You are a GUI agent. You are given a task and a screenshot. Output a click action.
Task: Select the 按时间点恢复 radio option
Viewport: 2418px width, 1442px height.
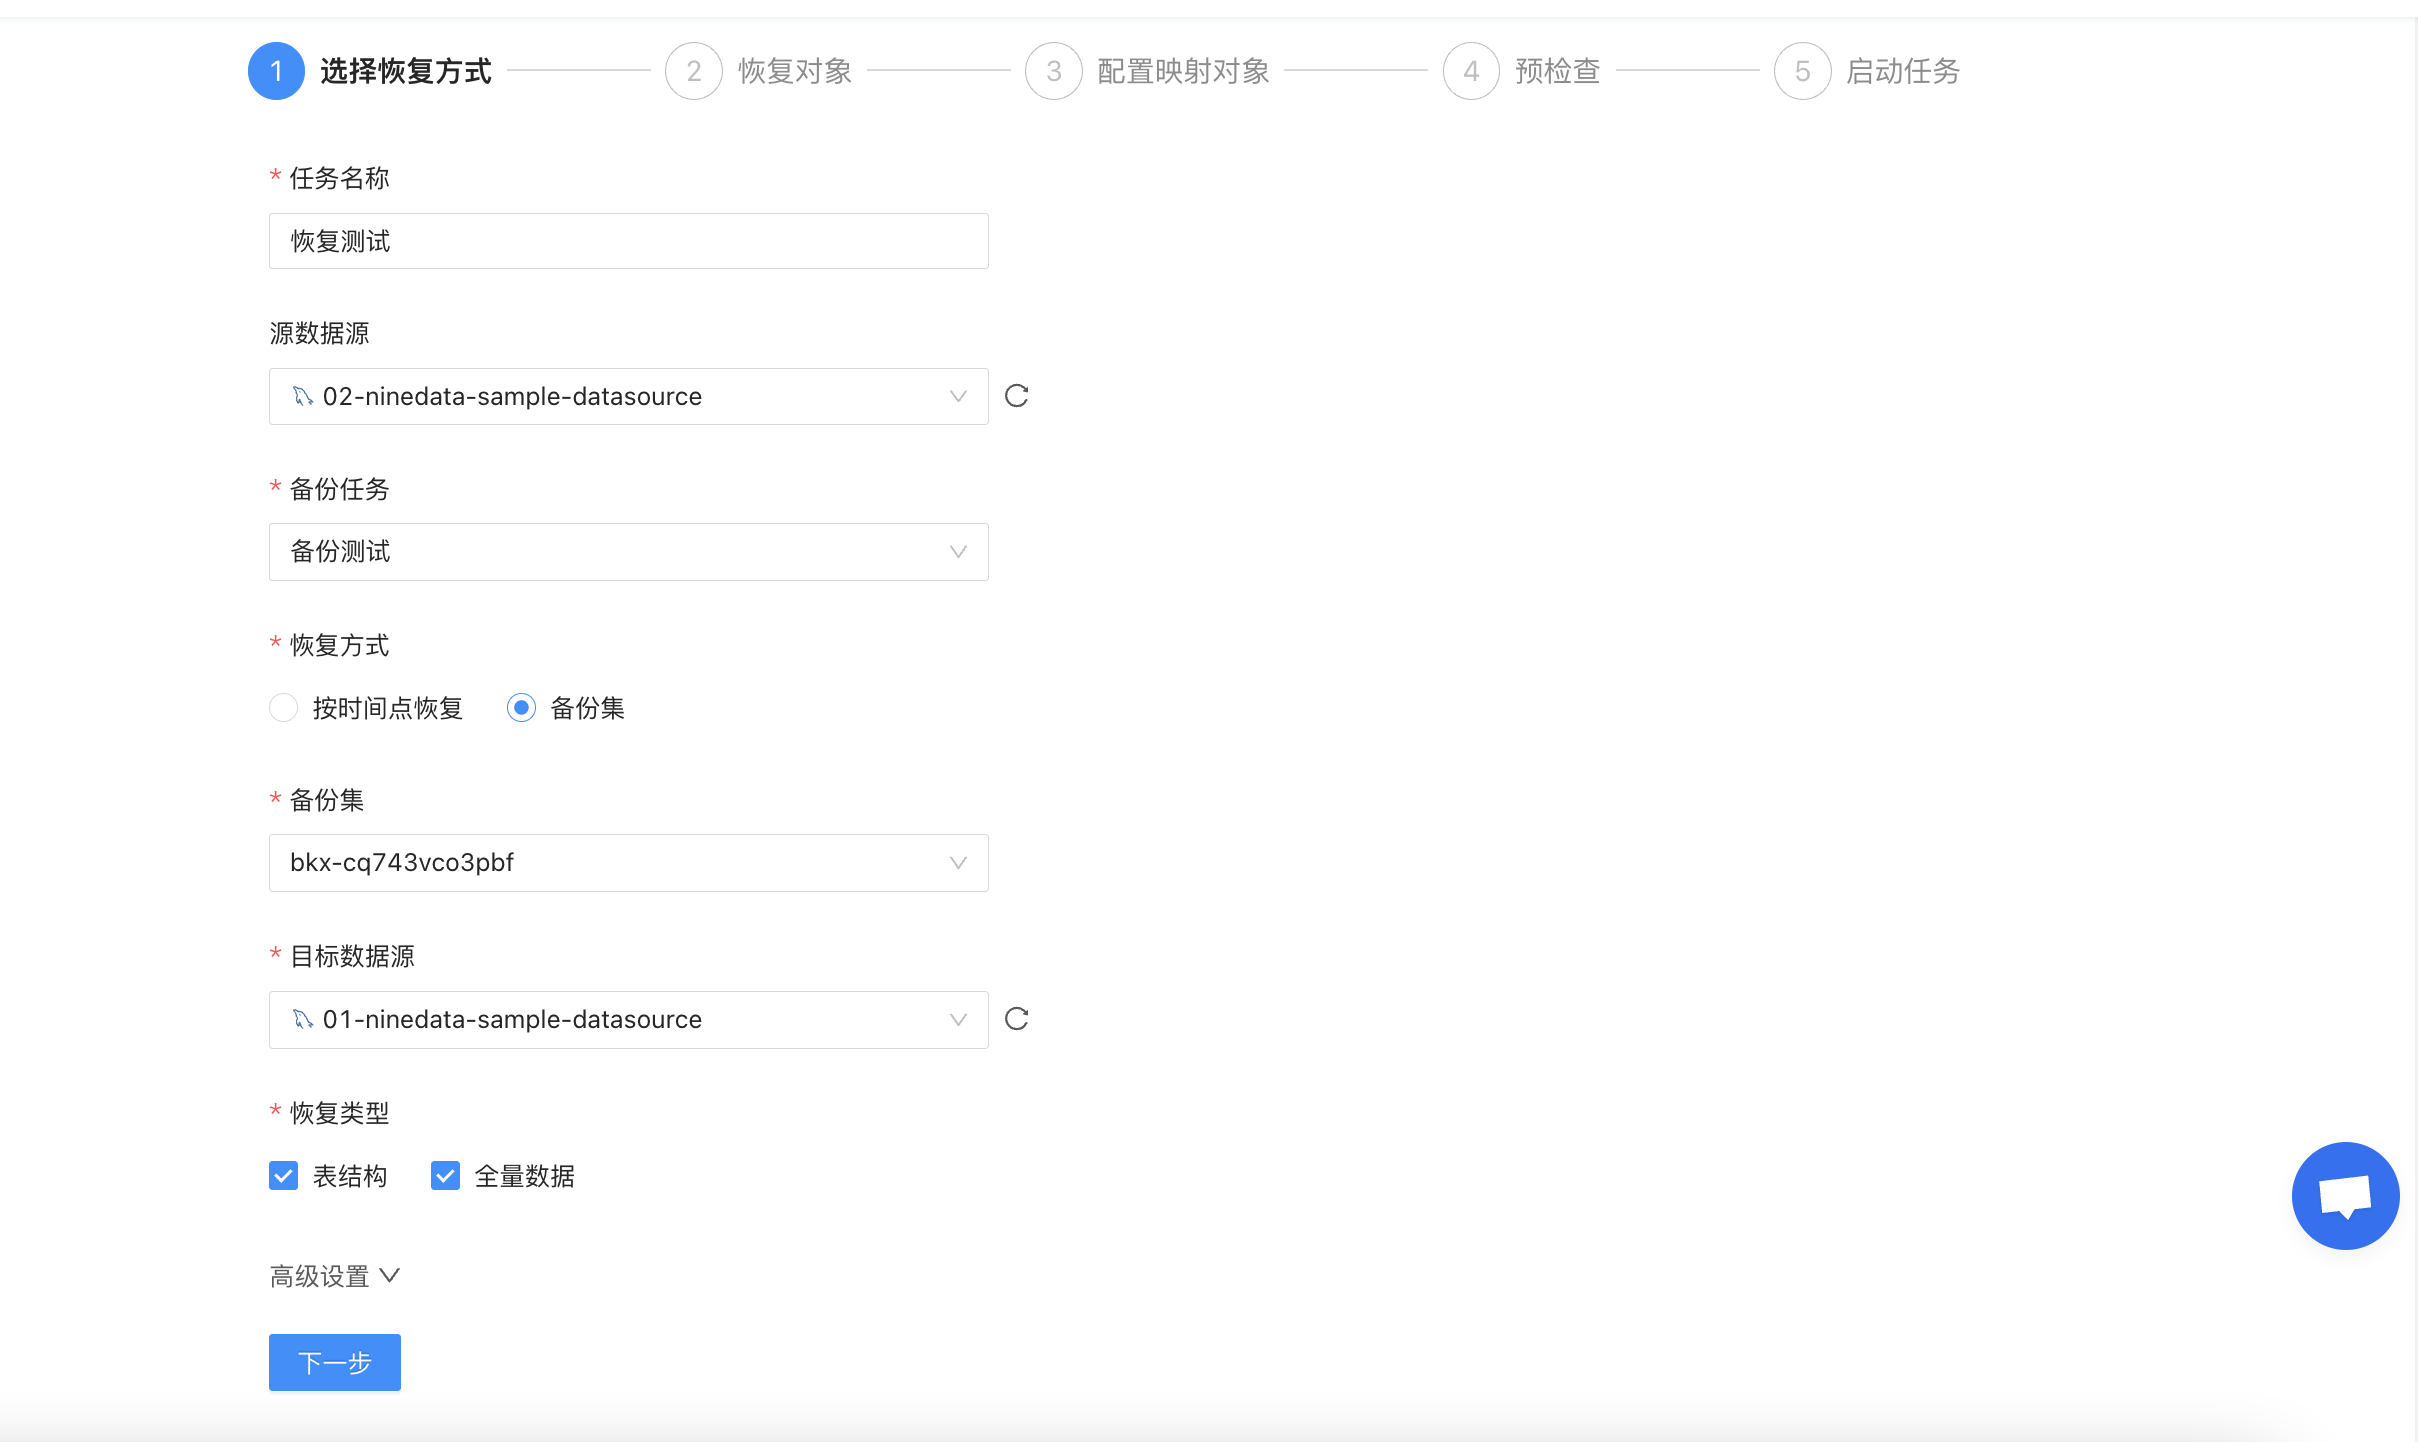coord(283,707)
